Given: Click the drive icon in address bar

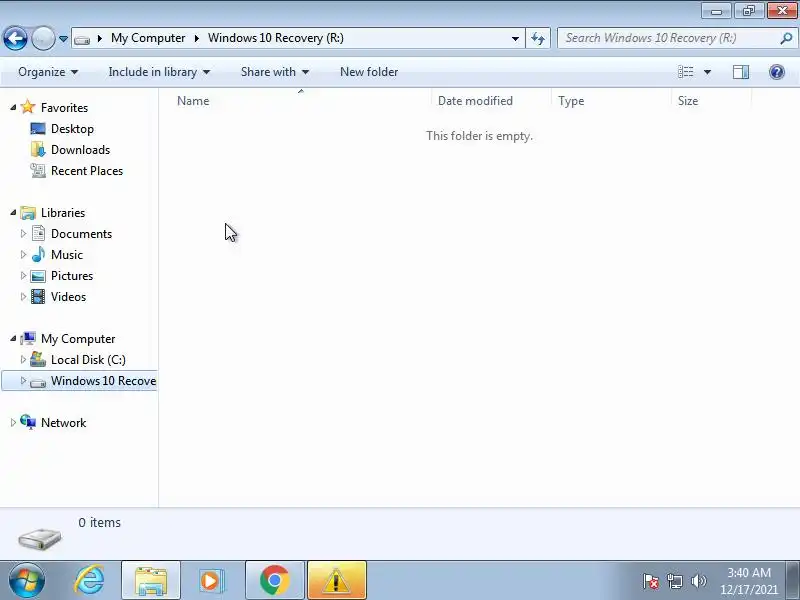Looking at the screenshot, I should pos(82,39).
